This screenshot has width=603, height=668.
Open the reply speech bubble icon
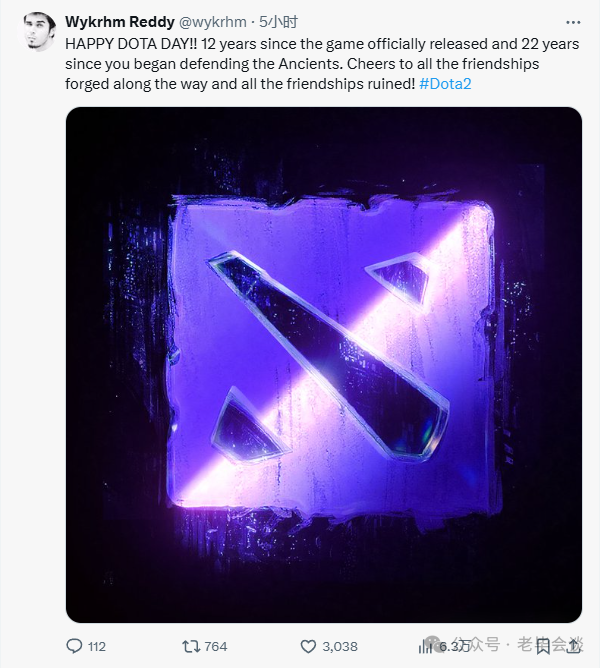tap(74, 646)
